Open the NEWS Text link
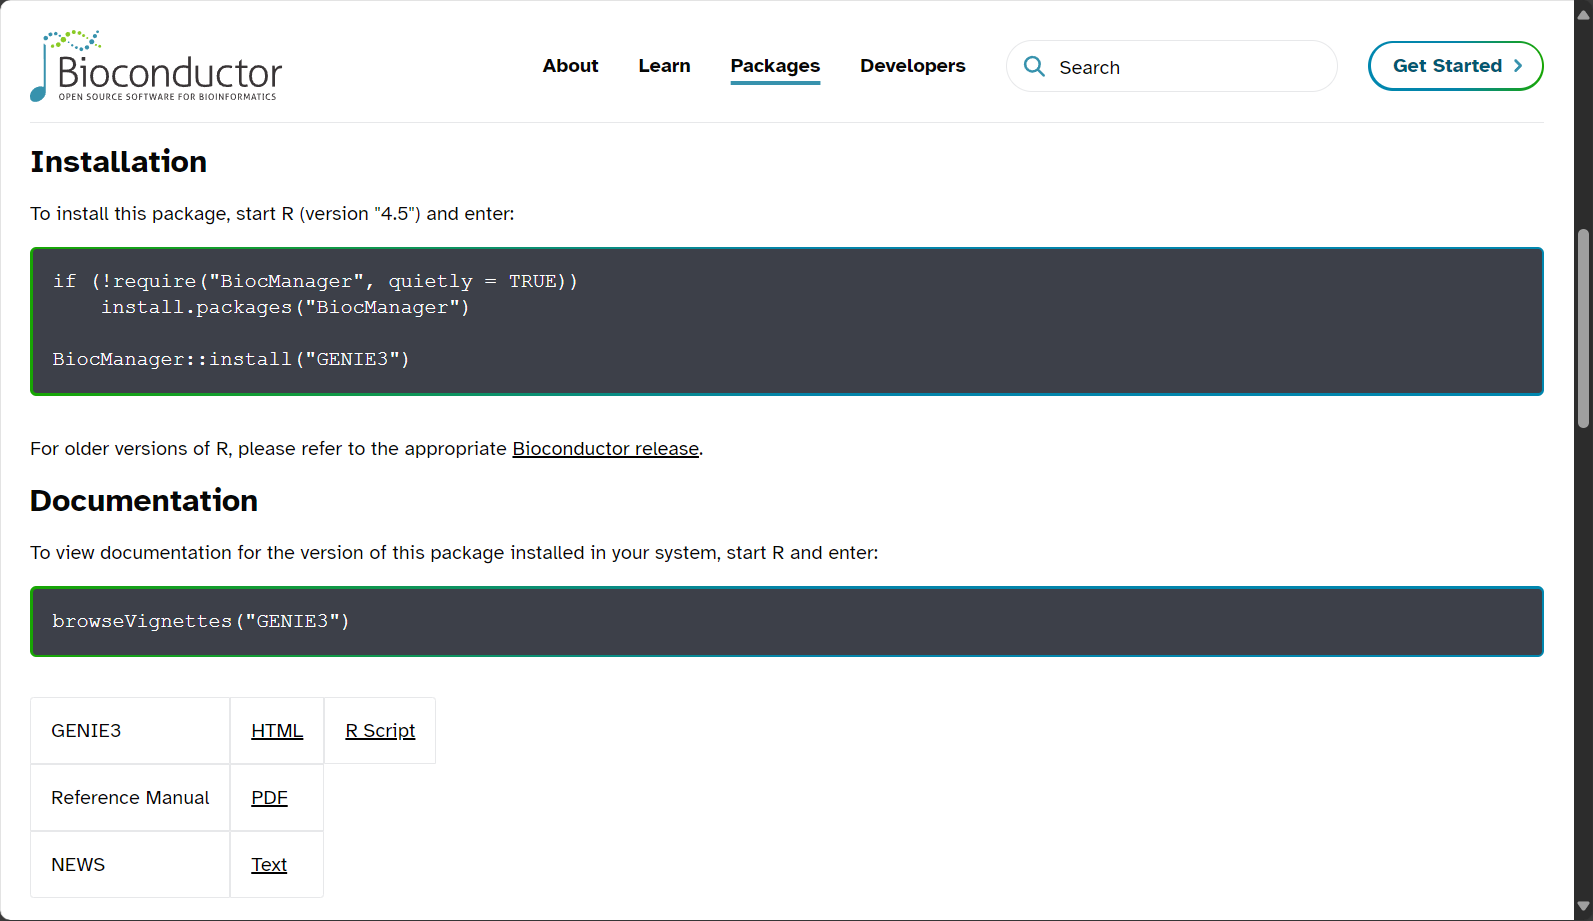The image size is (1593, 921). (x=269, y=865)
